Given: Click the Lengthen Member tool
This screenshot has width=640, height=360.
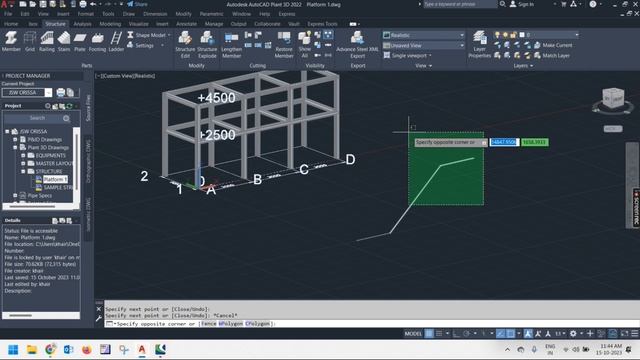Looking at the screenshot, I should click(231, 45).
